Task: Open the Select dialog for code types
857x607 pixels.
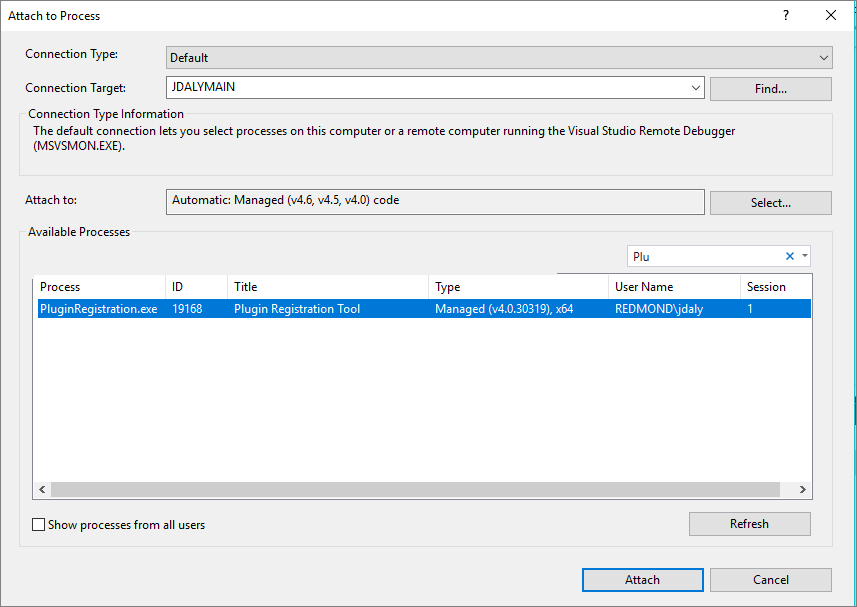Action: [770, 202]
